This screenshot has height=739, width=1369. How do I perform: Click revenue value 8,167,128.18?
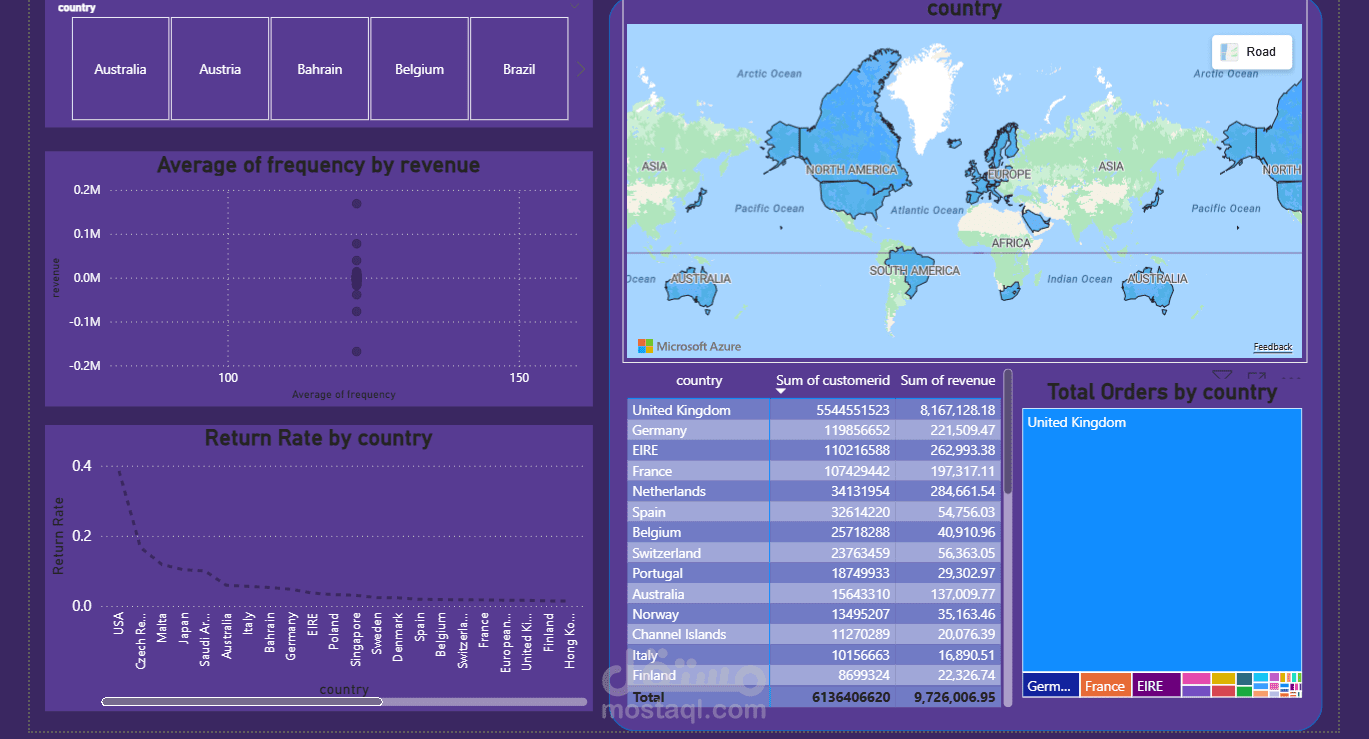click(958, 410)
